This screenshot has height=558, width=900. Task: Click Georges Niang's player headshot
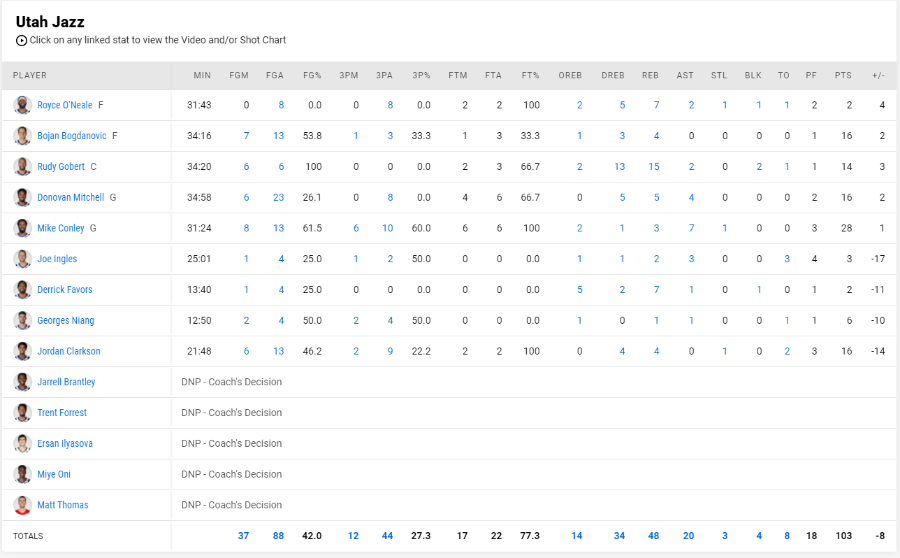point(22,320)
